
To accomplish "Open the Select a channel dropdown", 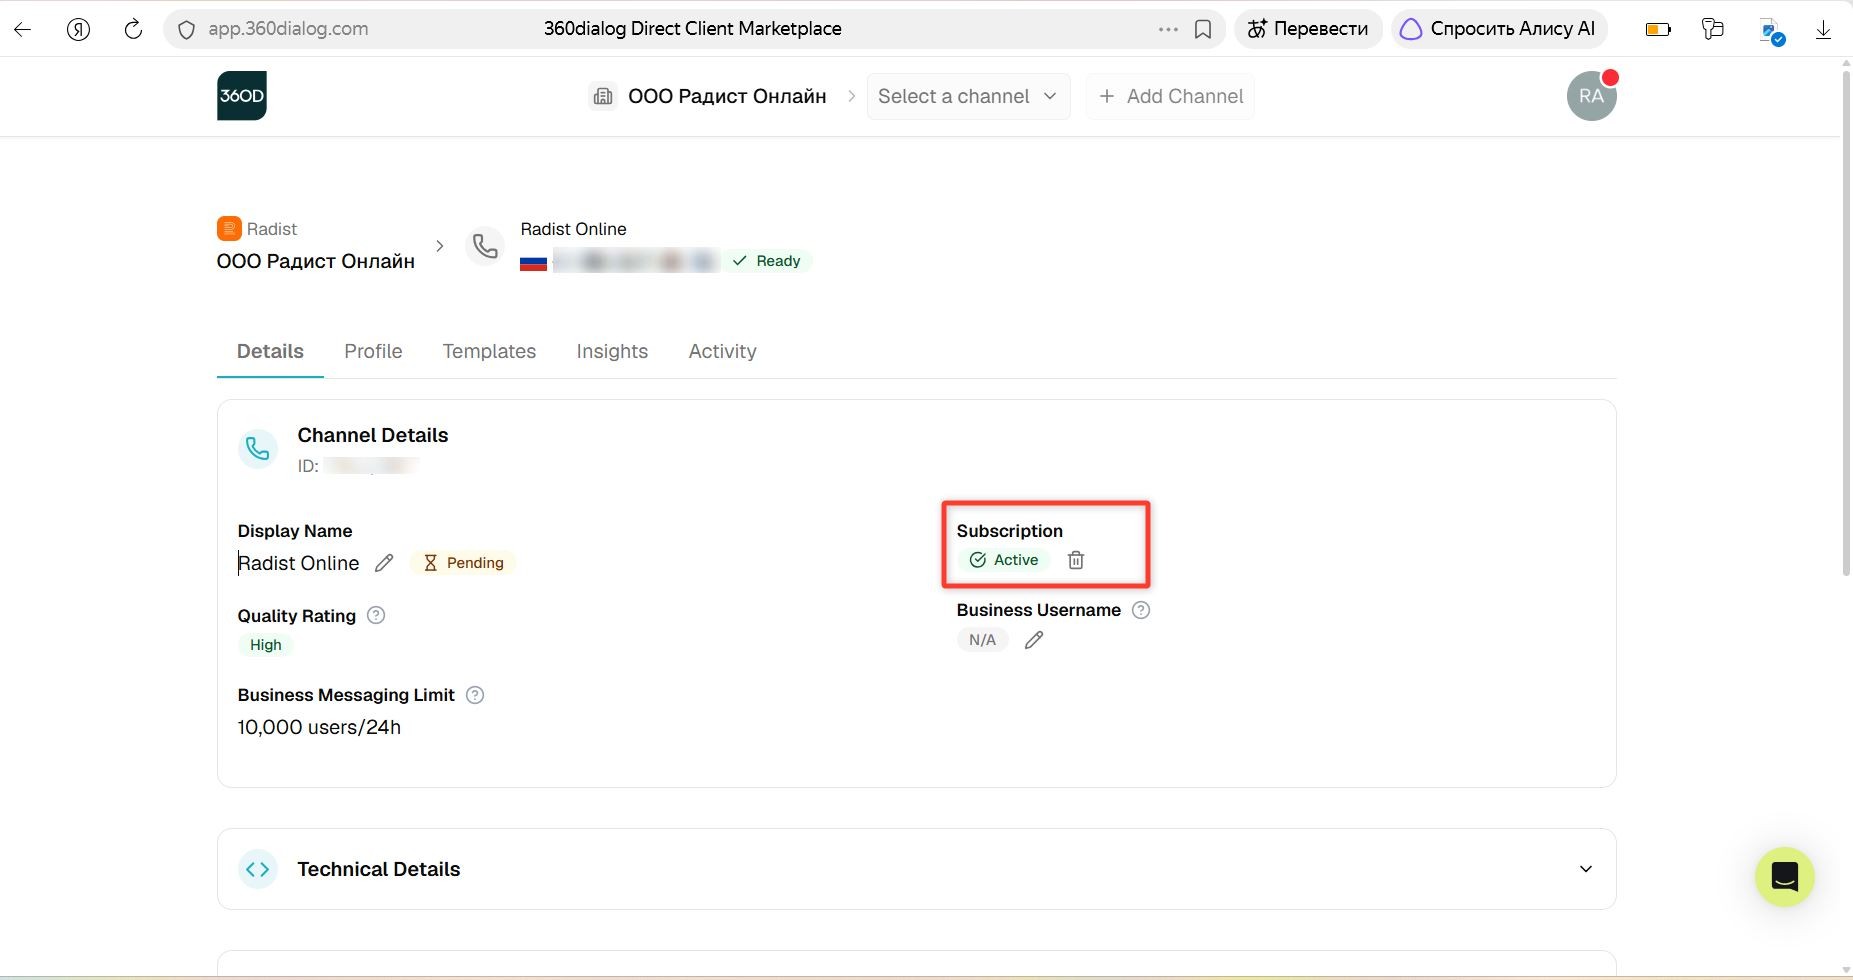I will [x=968, y=96].
